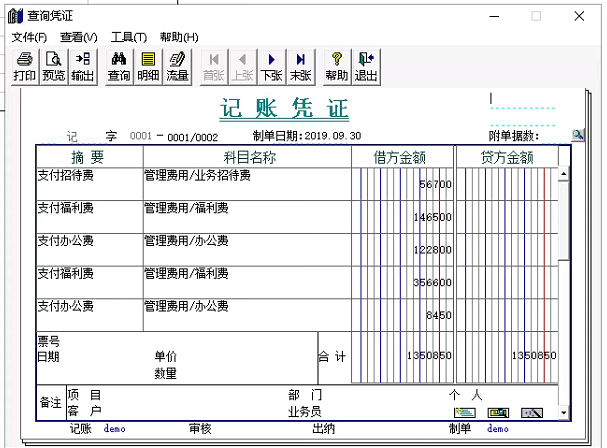The image size is (607, 448).
Task: Click magnifier icon beside 附单据数
Action: [x=578, y=135]
